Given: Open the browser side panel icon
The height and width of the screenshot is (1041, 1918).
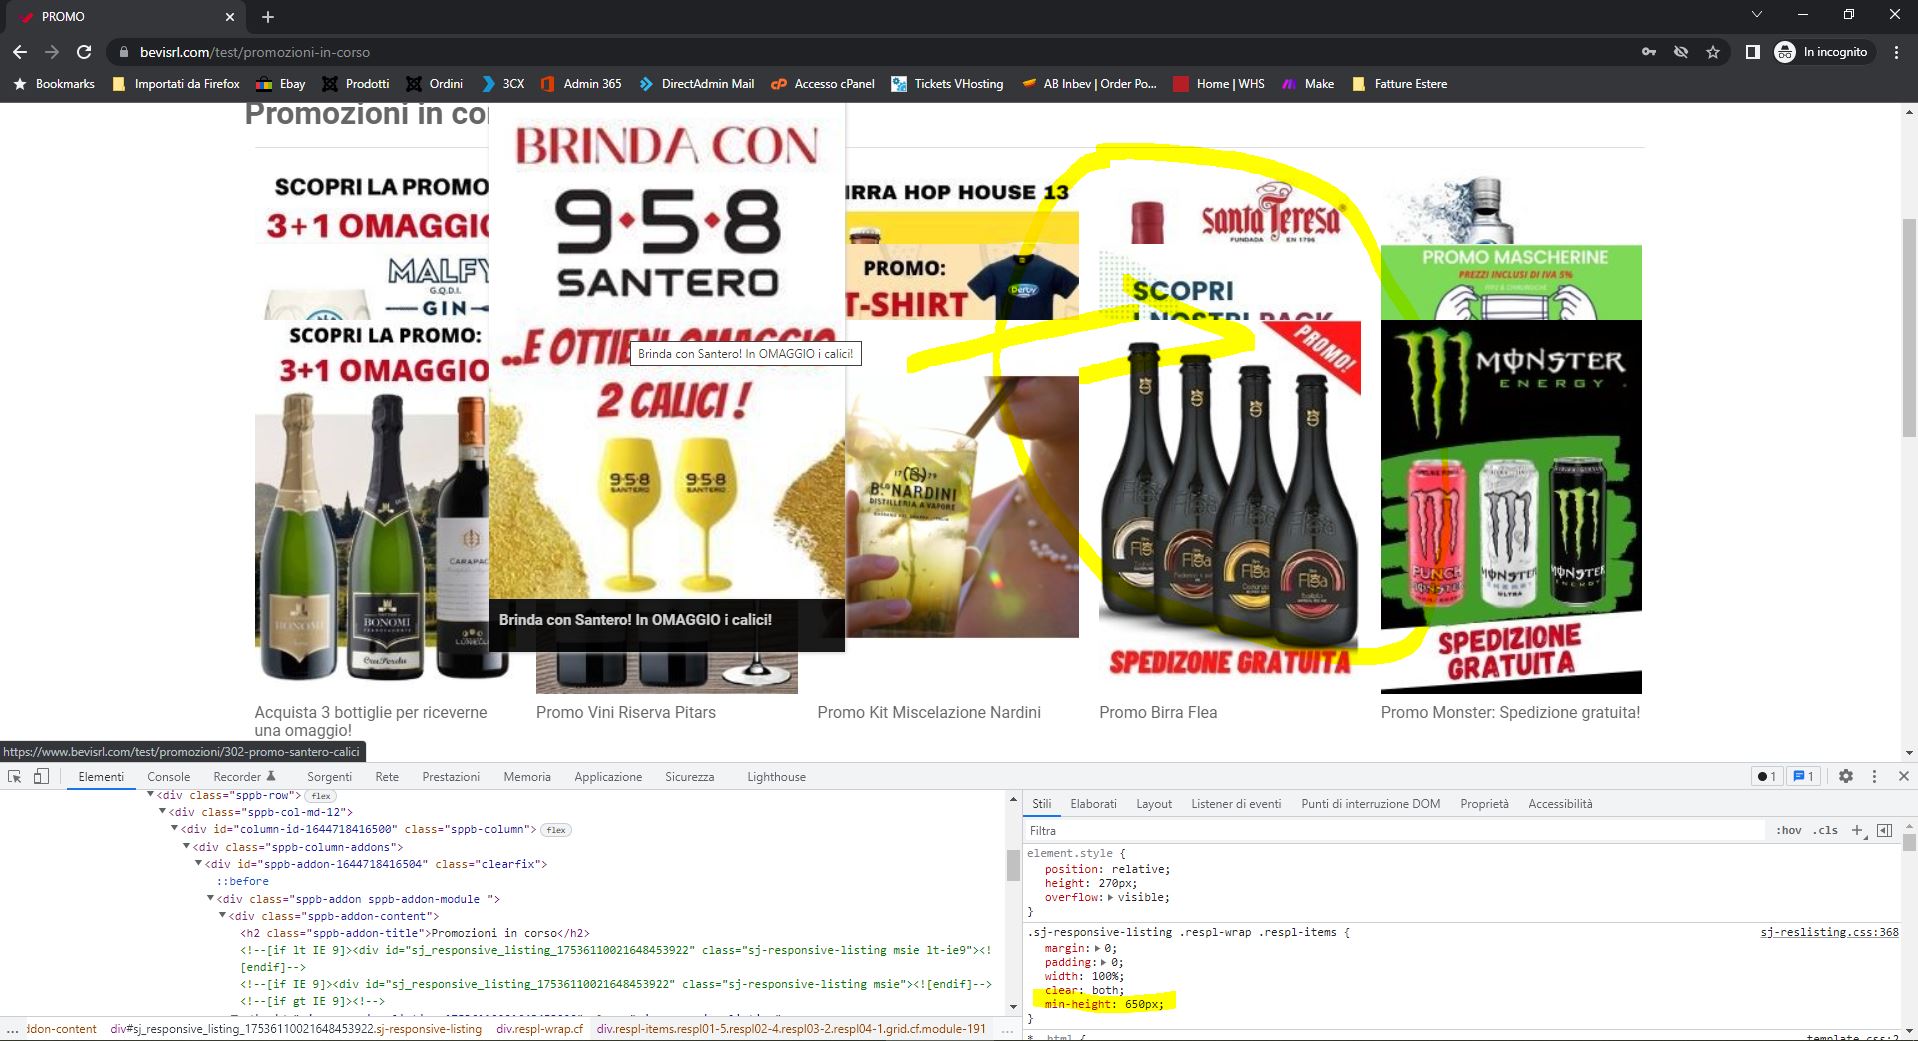Looking at the screenshot, I should point(1752,52).
